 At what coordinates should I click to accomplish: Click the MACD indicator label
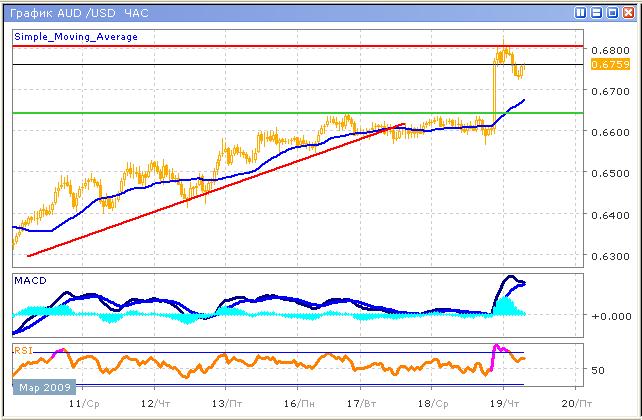point(30,281)
